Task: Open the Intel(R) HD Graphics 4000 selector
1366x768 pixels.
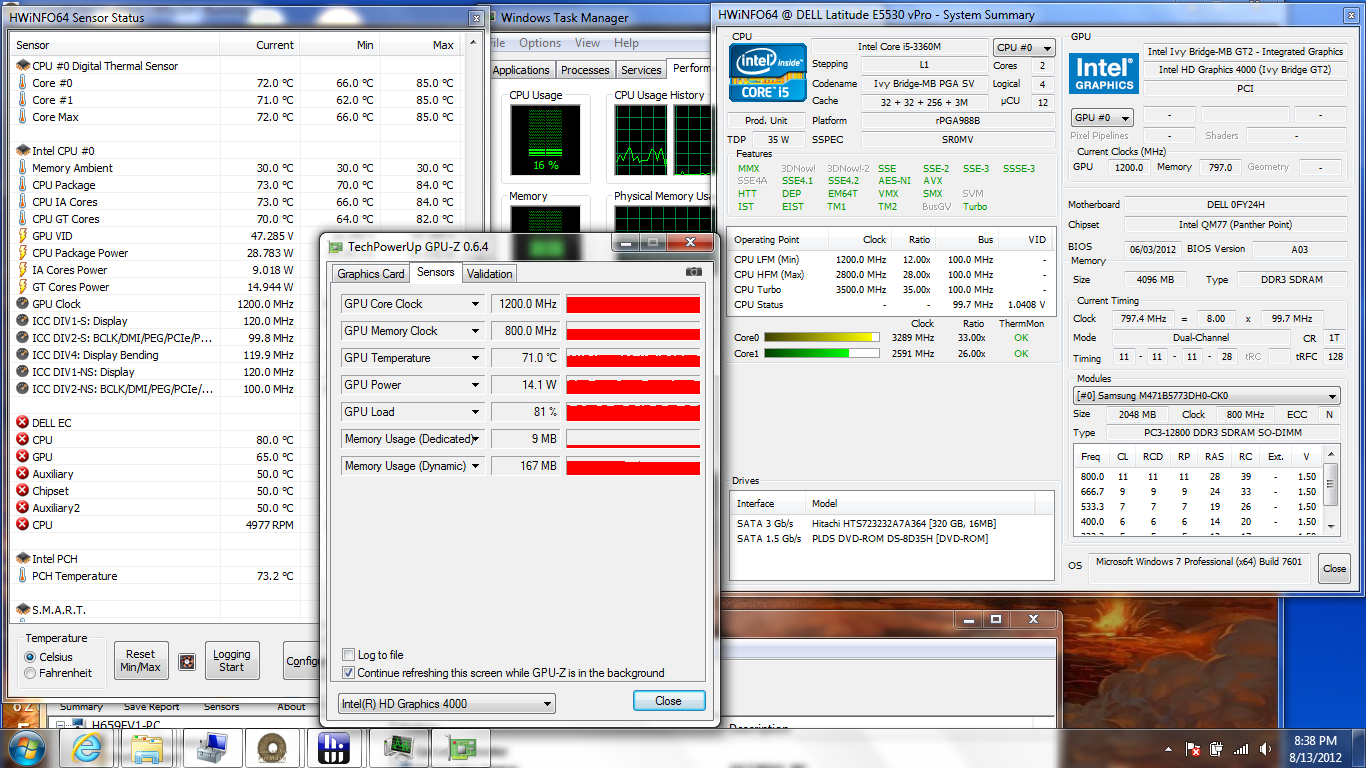Action: [446, 704]
